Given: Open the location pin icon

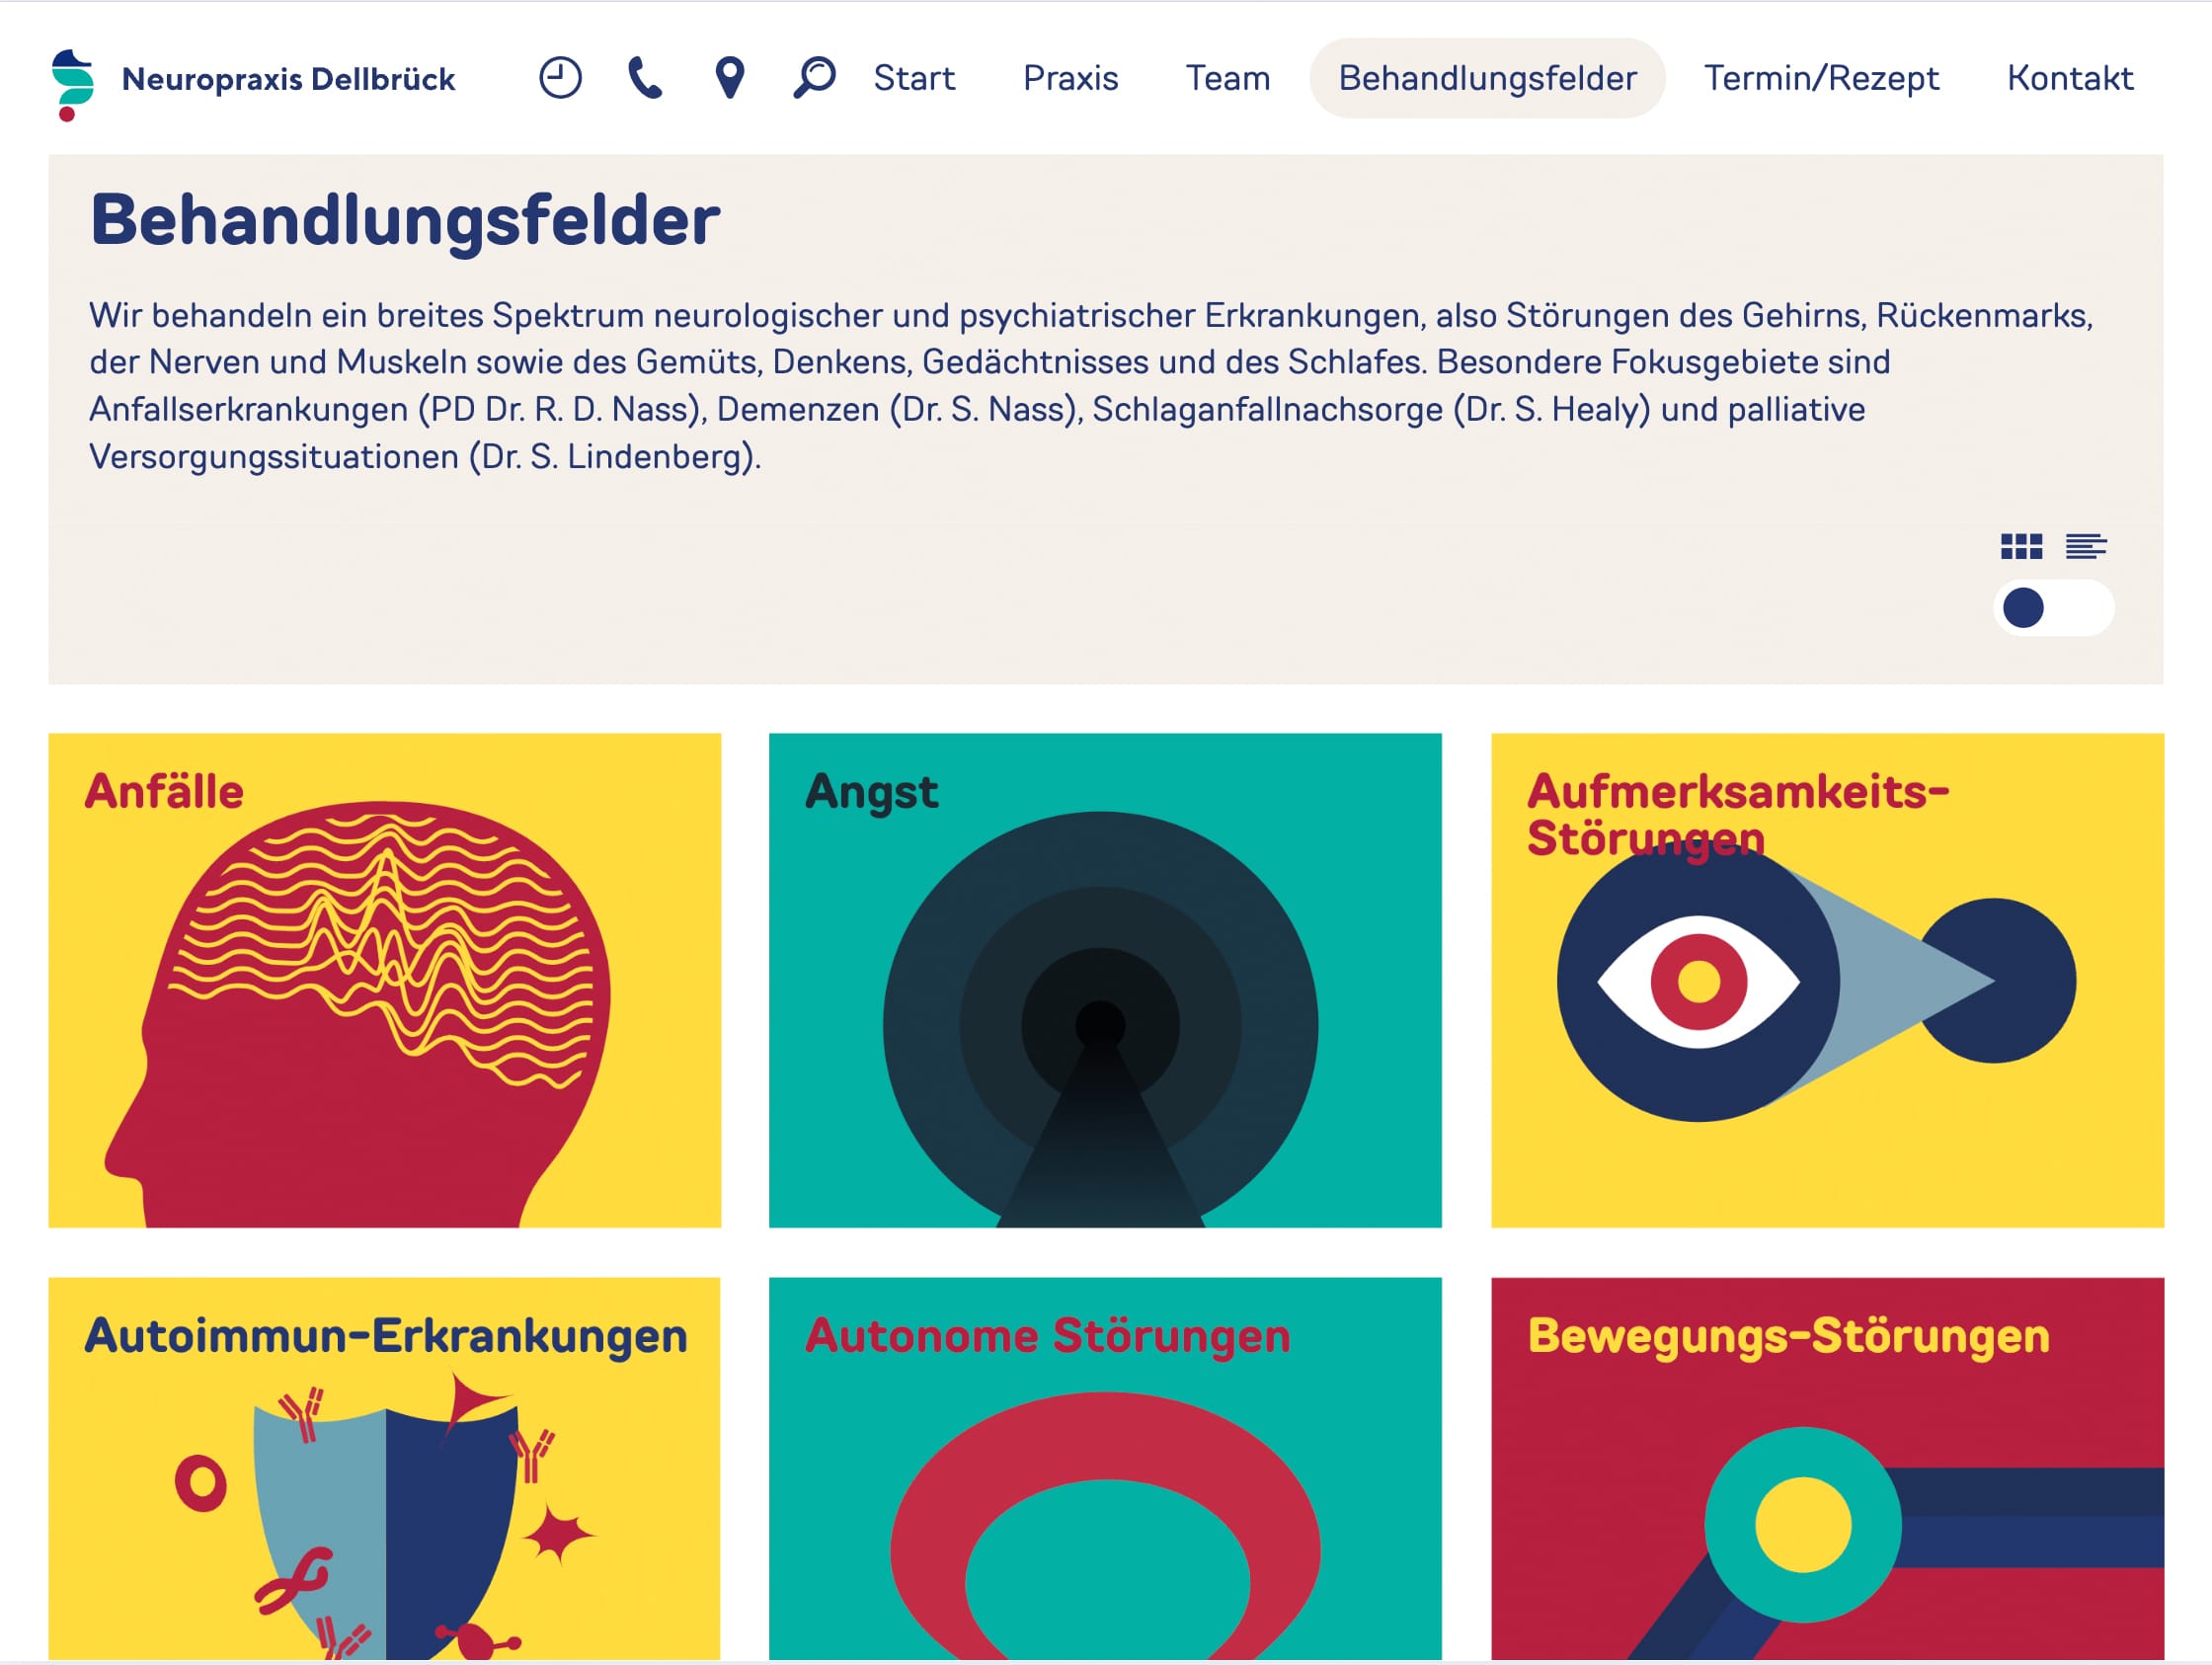Looking at the screenshot, I should click(730, 78).
